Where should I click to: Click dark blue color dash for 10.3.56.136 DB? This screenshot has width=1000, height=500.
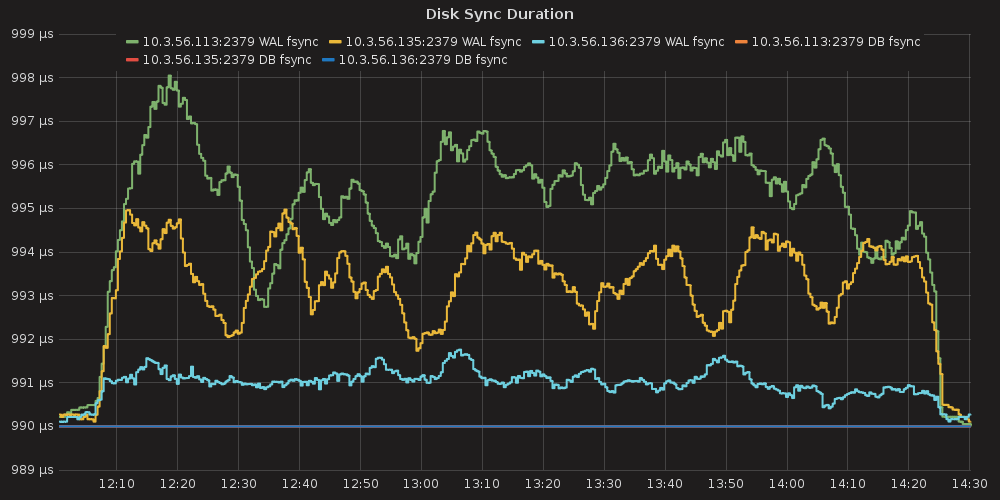tap(328, 60)
